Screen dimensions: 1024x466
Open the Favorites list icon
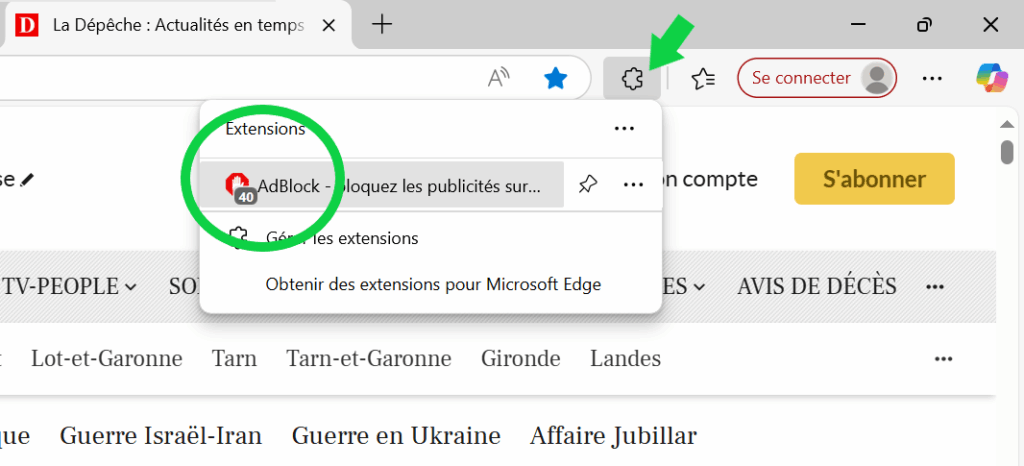click(703, 78)
